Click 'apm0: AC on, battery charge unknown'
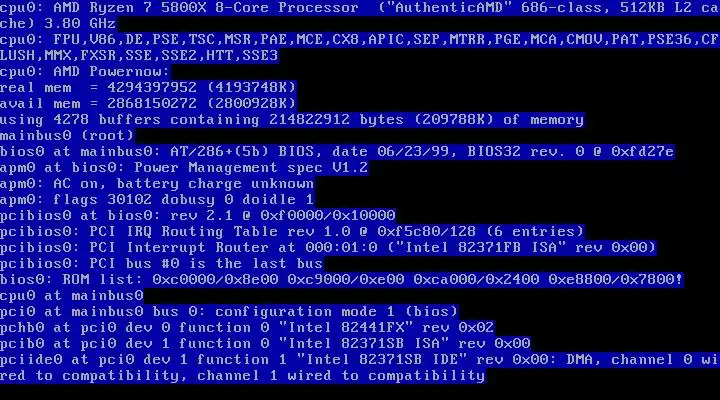Image resolution: width=720 pixels, height=400 pixels. tap(157, 184)
